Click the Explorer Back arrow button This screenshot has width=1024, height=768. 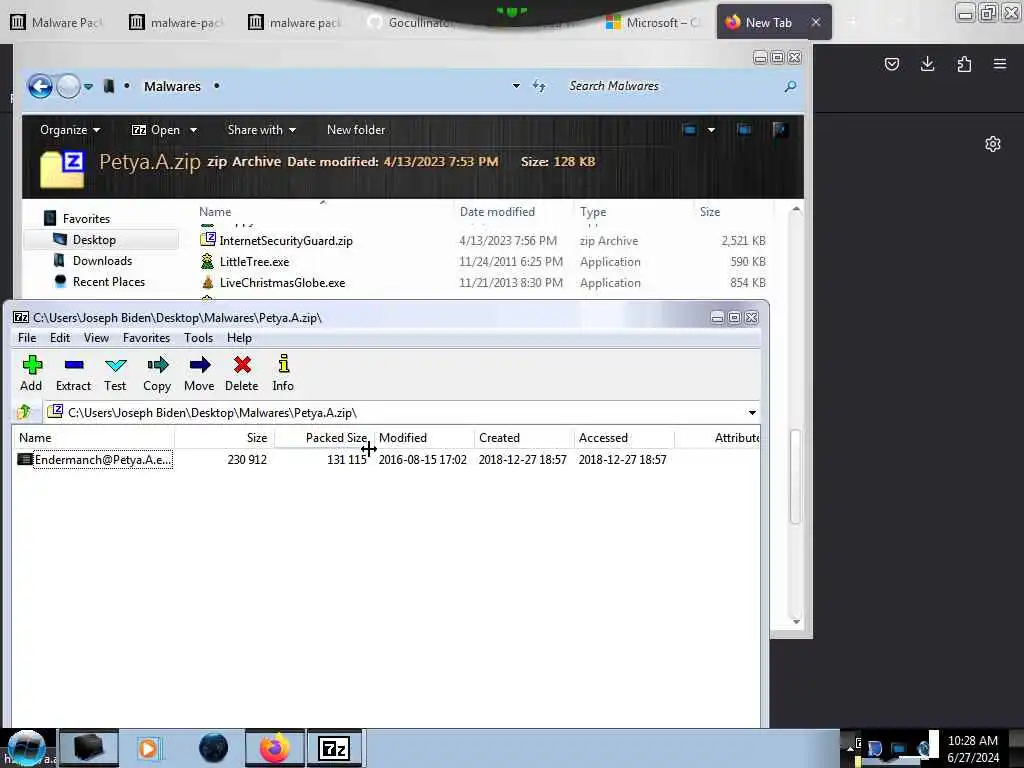click(x=40, y=86)
